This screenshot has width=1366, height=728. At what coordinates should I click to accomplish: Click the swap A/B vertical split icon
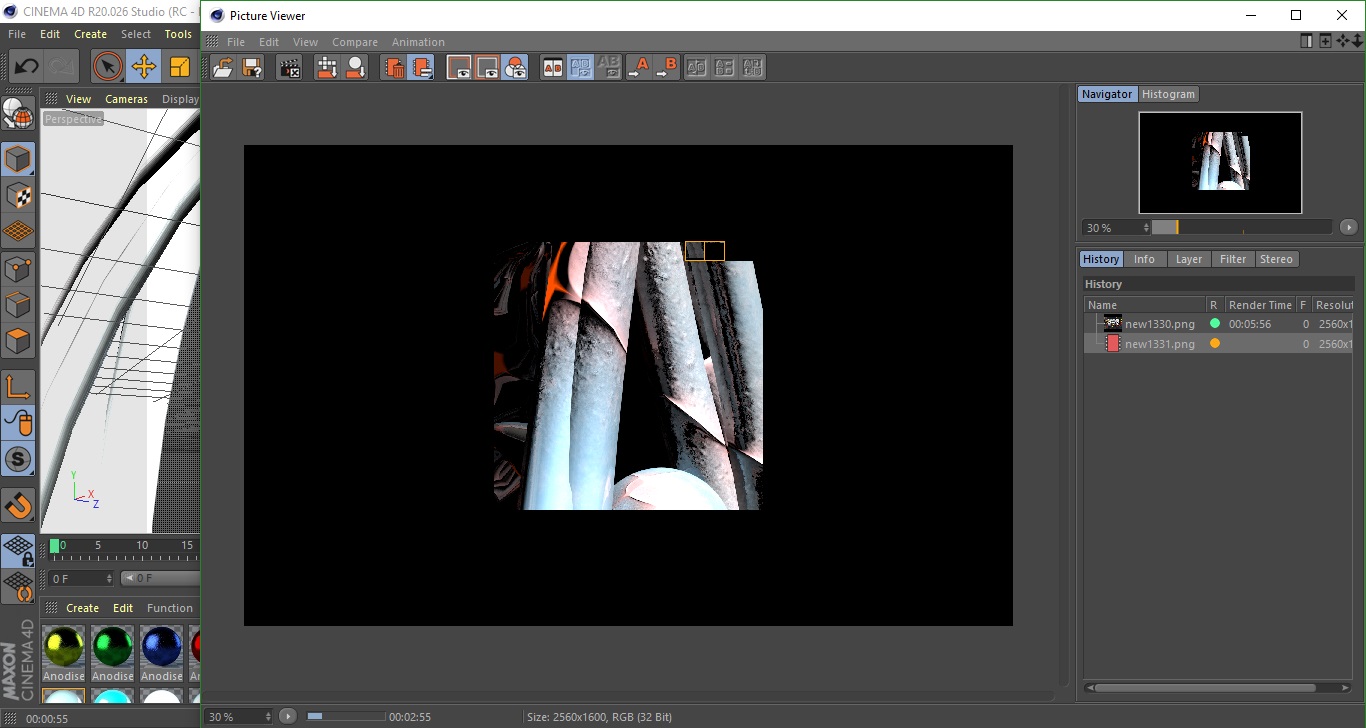[697, 68]
